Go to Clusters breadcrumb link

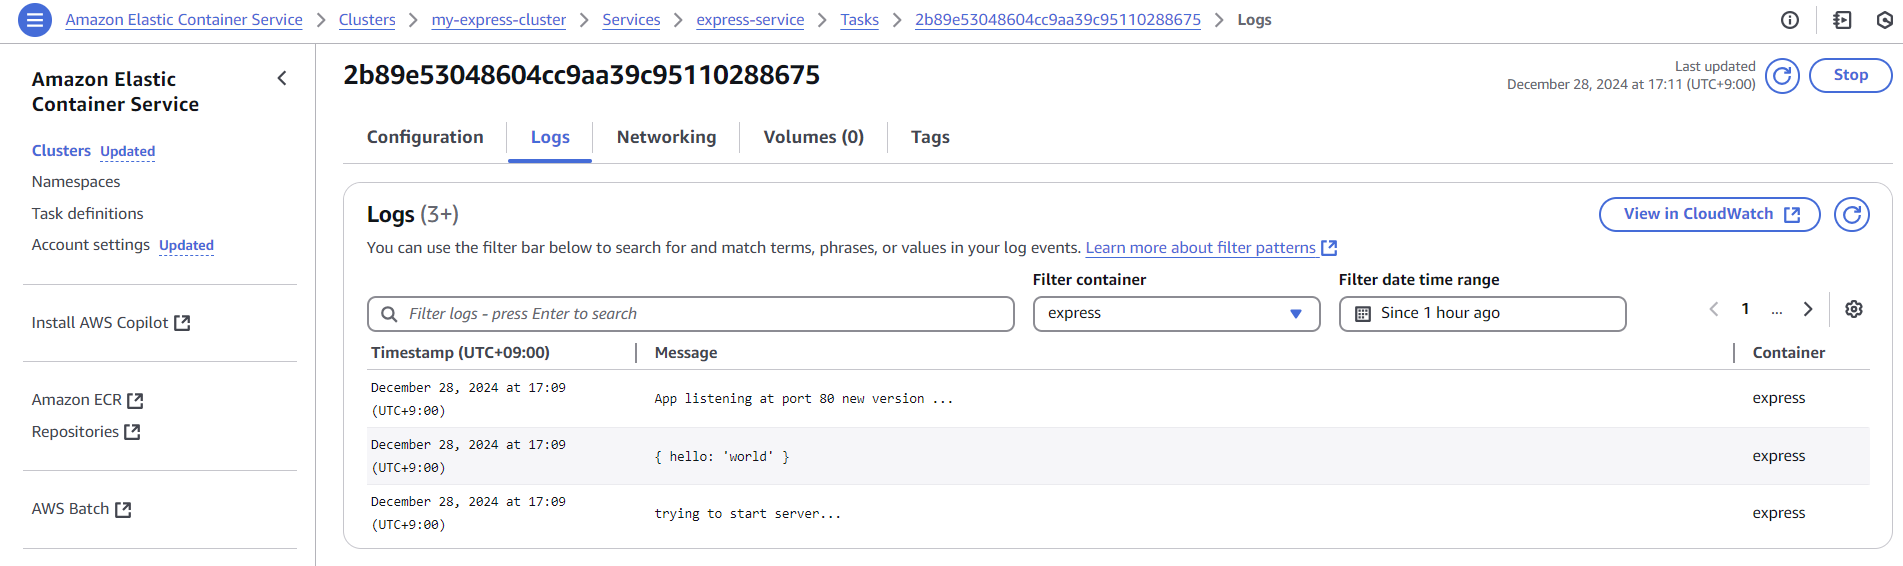click(x=367, y=20)
